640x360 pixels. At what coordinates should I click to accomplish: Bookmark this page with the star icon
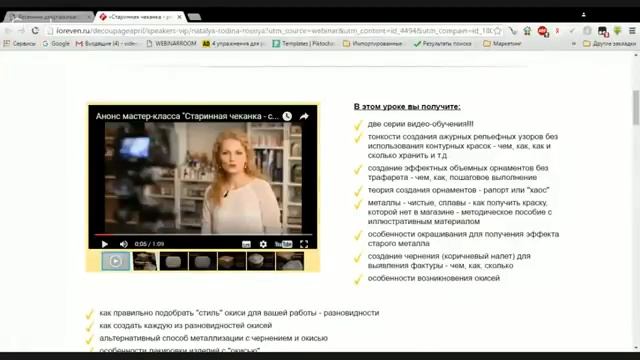point(497,31)
